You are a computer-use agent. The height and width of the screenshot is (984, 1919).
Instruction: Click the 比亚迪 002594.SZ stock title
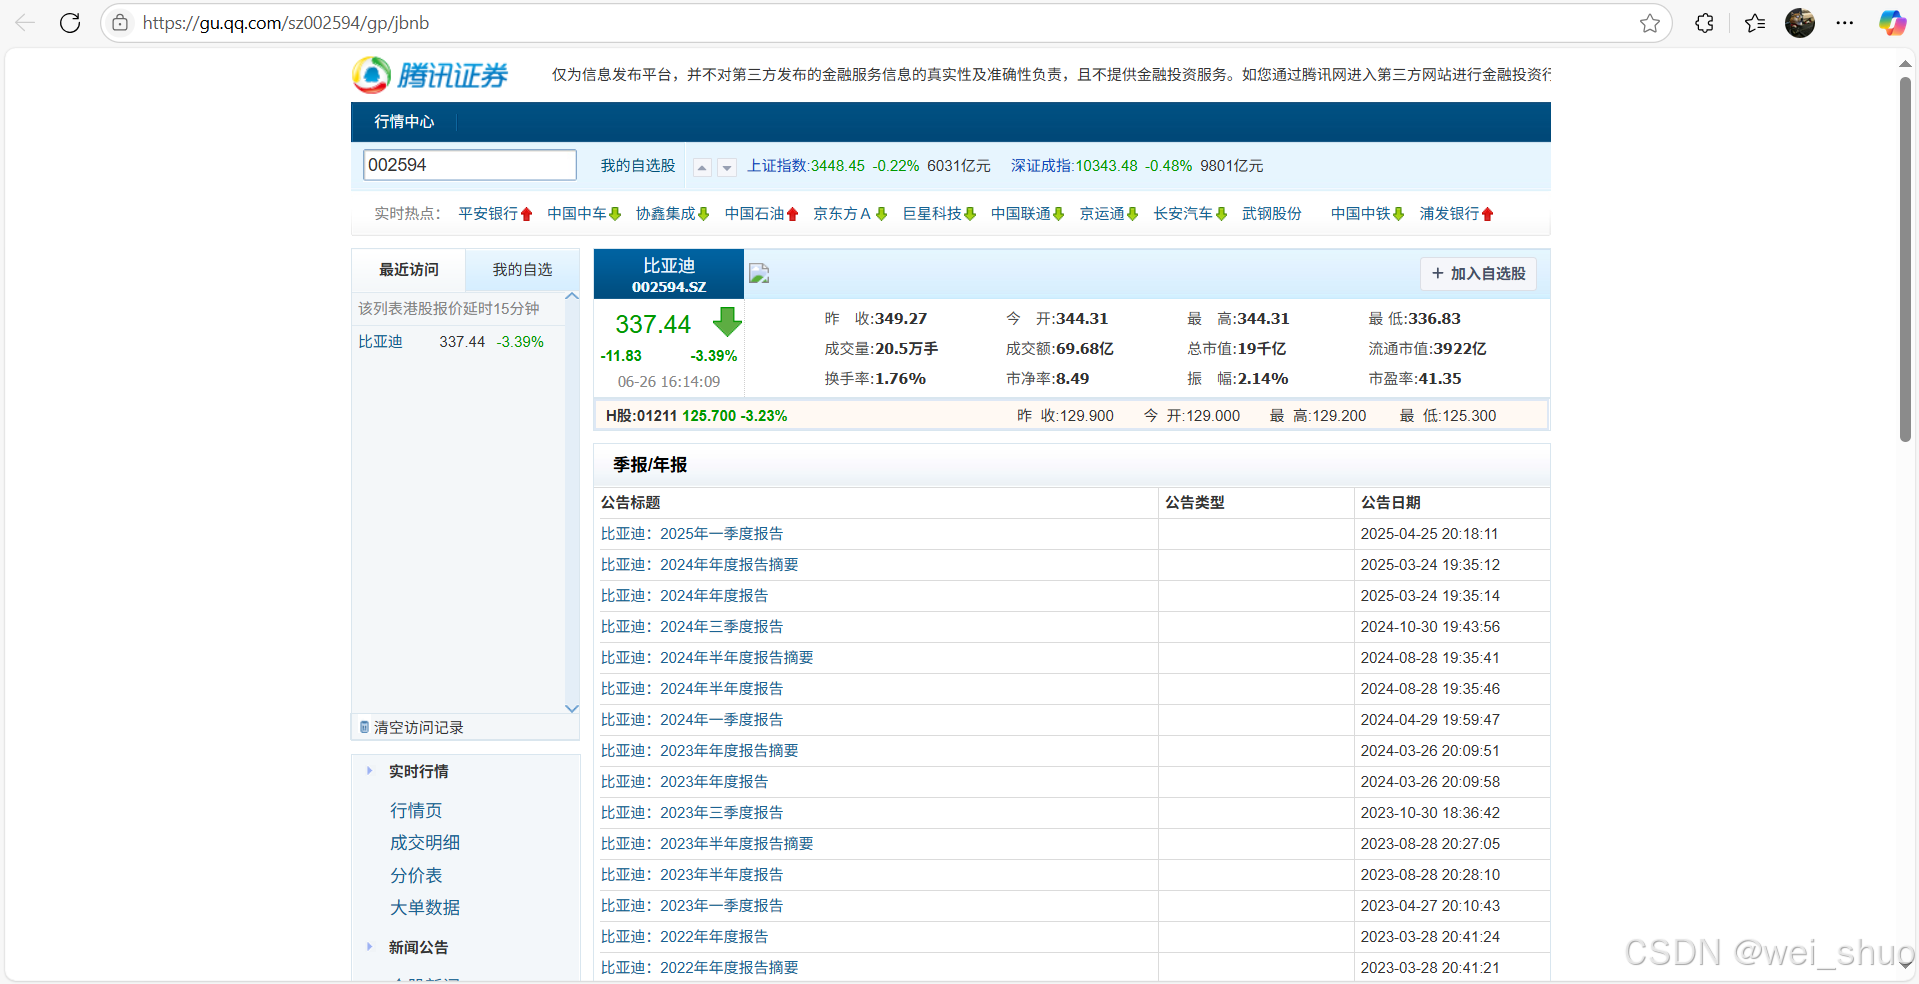click(x=669, y=274)
